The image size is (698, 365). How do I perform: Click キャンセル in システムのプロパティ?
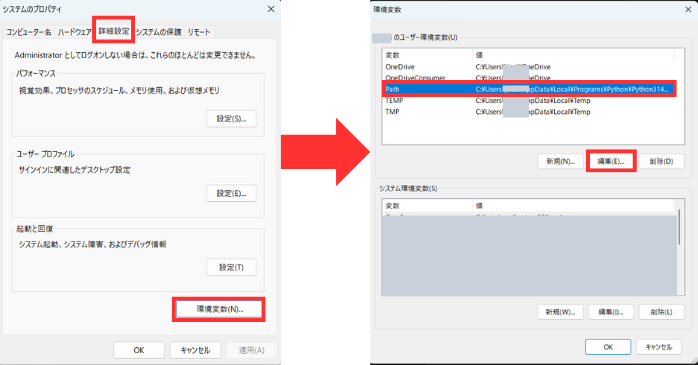tap(195, 350)
